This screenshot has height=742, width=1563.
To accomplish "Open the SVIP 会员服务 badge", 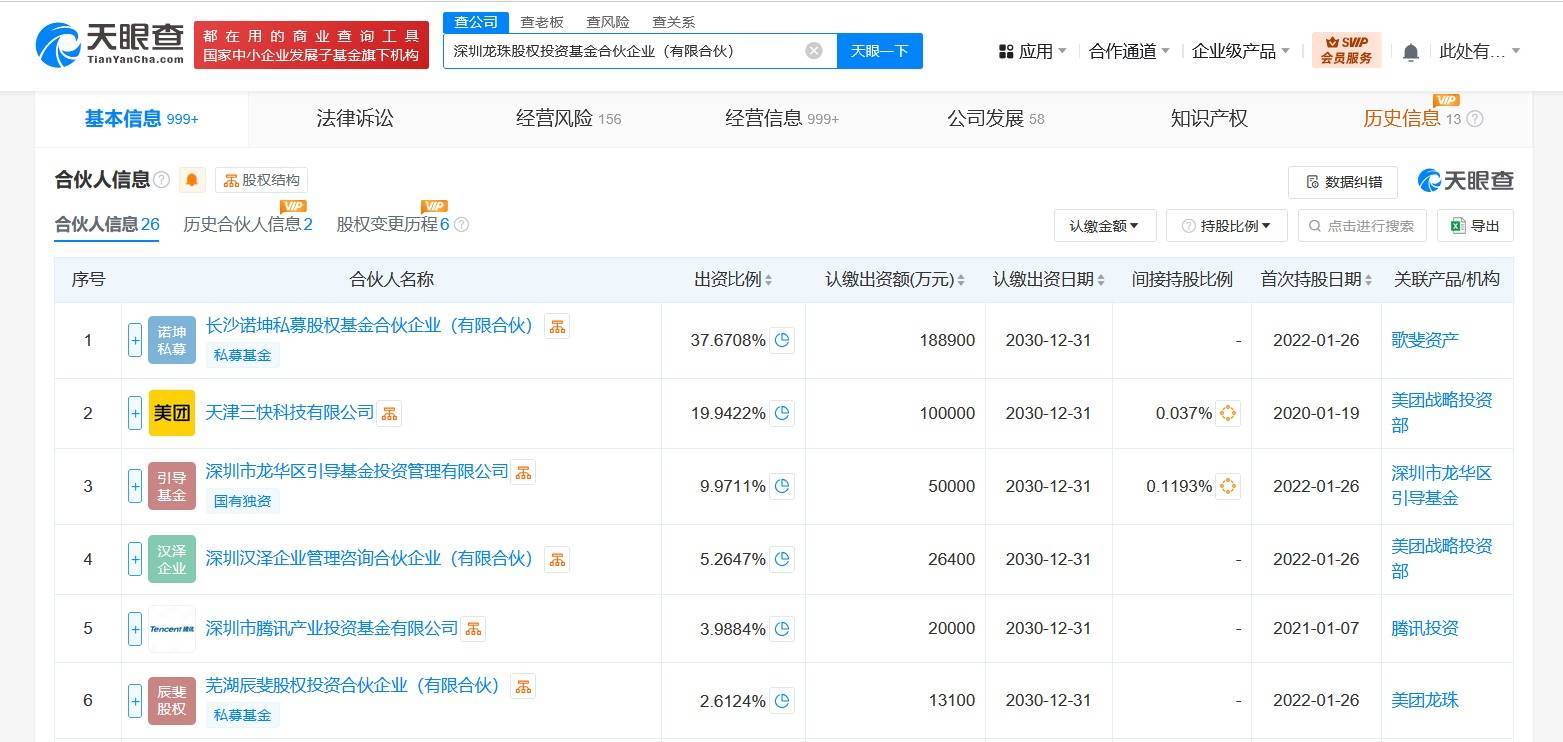I will tap(1346, 50).
